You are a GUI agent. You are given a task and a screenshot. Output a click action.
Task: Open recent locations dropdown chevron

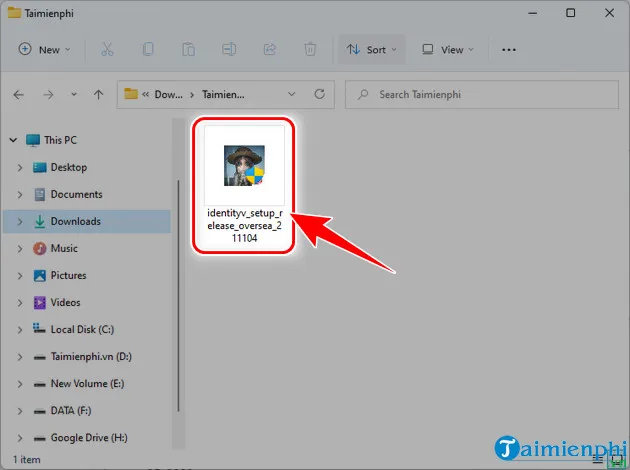(72, 95)
